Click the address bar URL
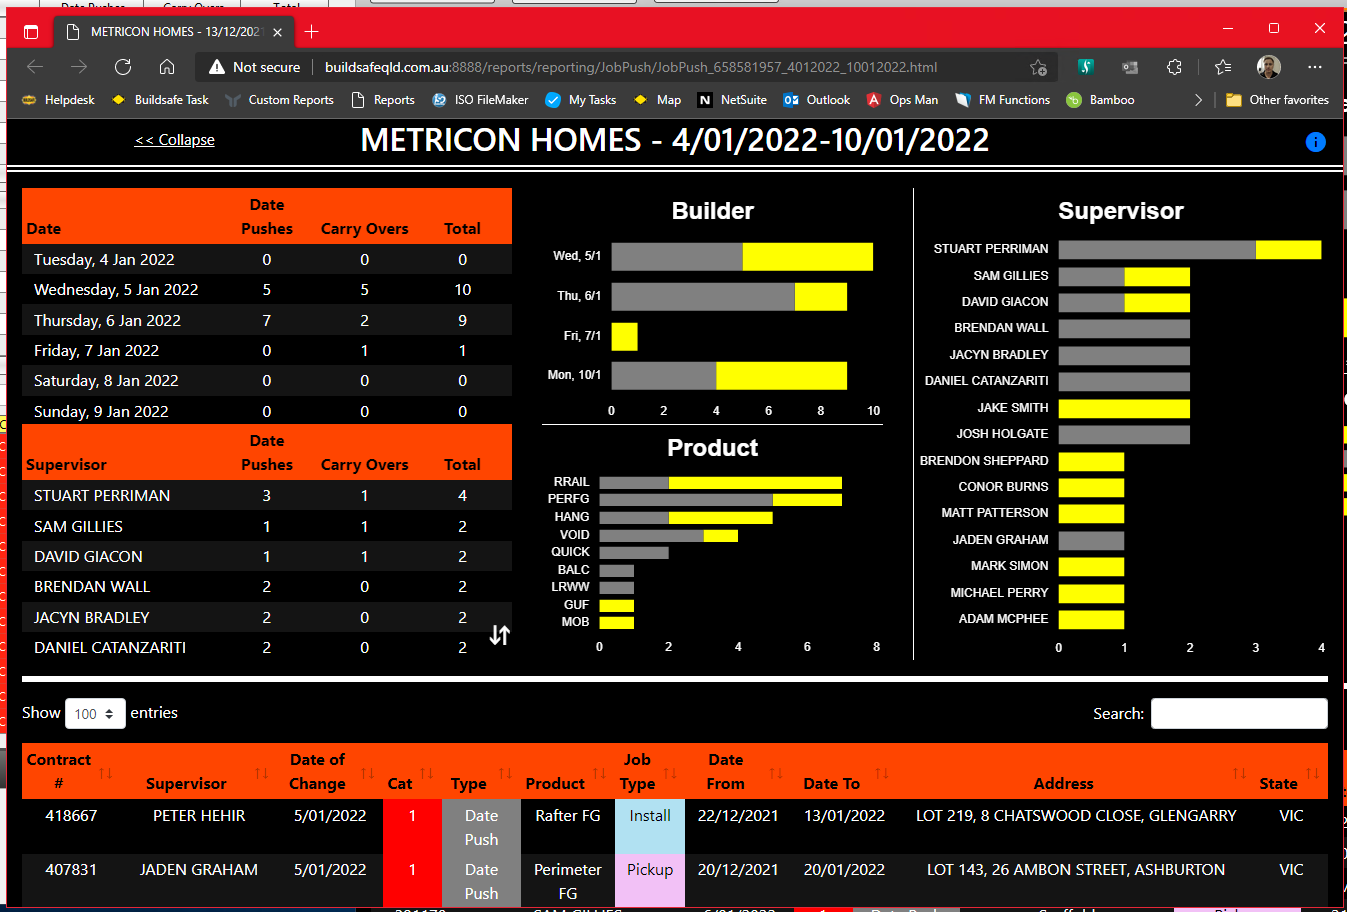Image resolution: width=1347 pixels, height=912 pixels. click(631, 67)
